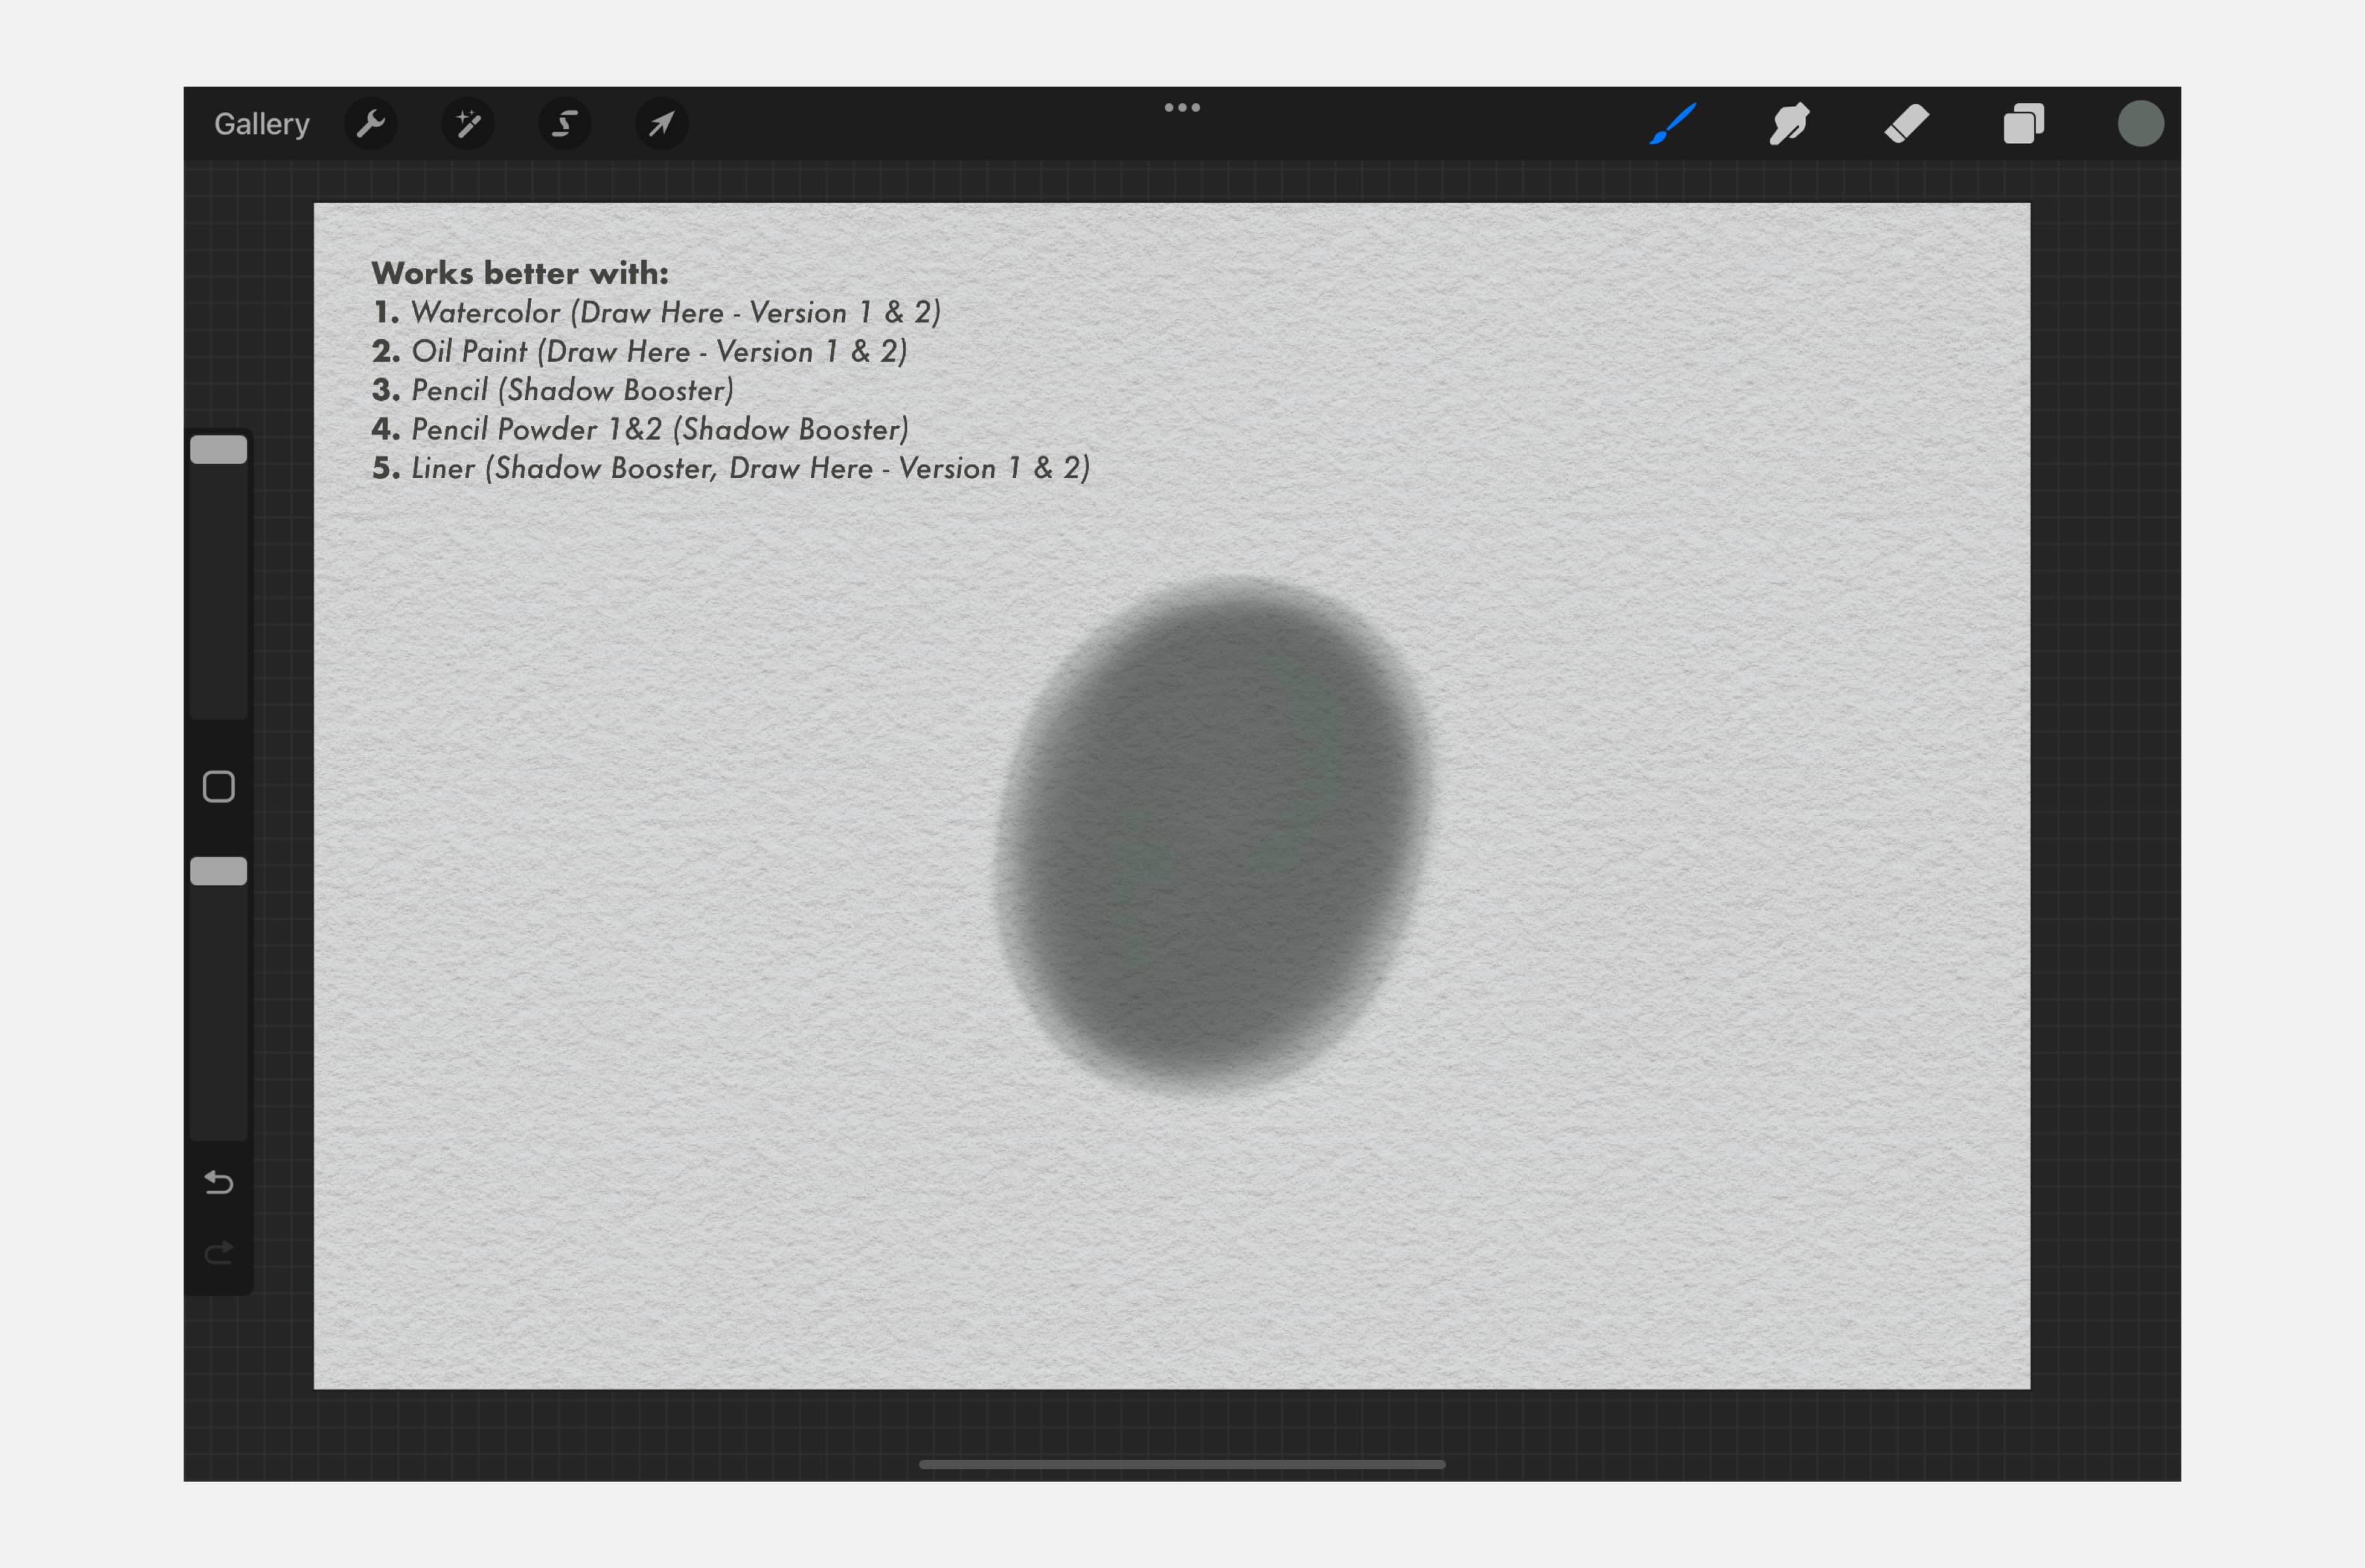
Task: Redo the last undone action
Action: tap(218, 1252)
